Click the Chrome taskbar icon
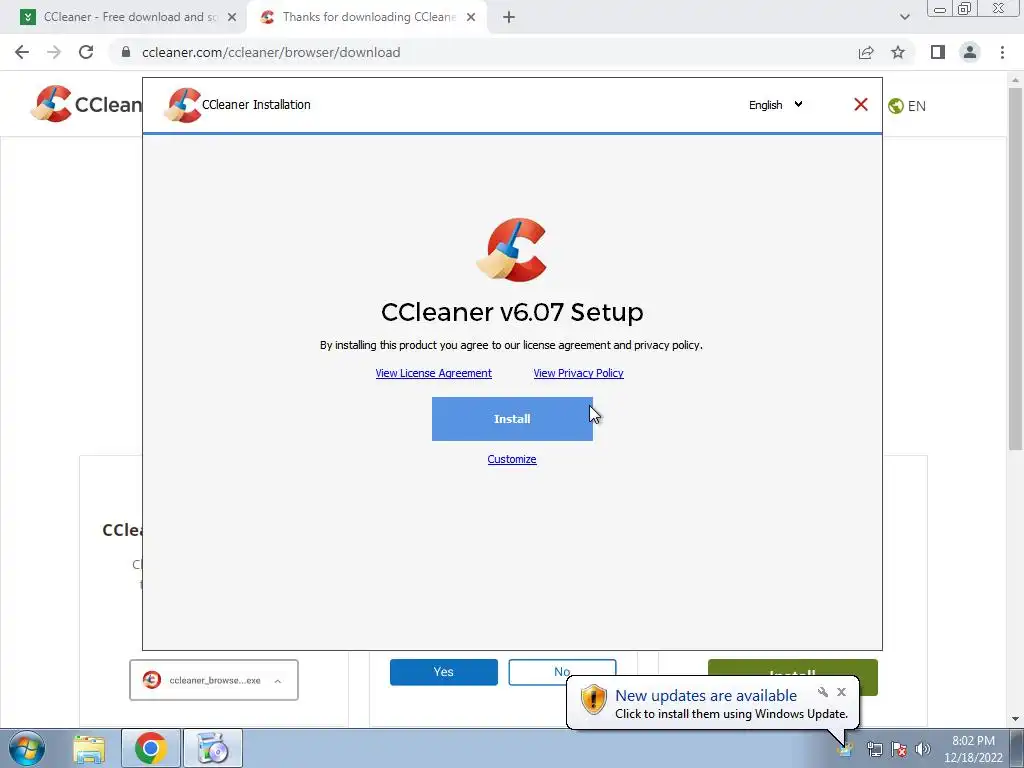1024x768 pixels. (x=151, y=748)
